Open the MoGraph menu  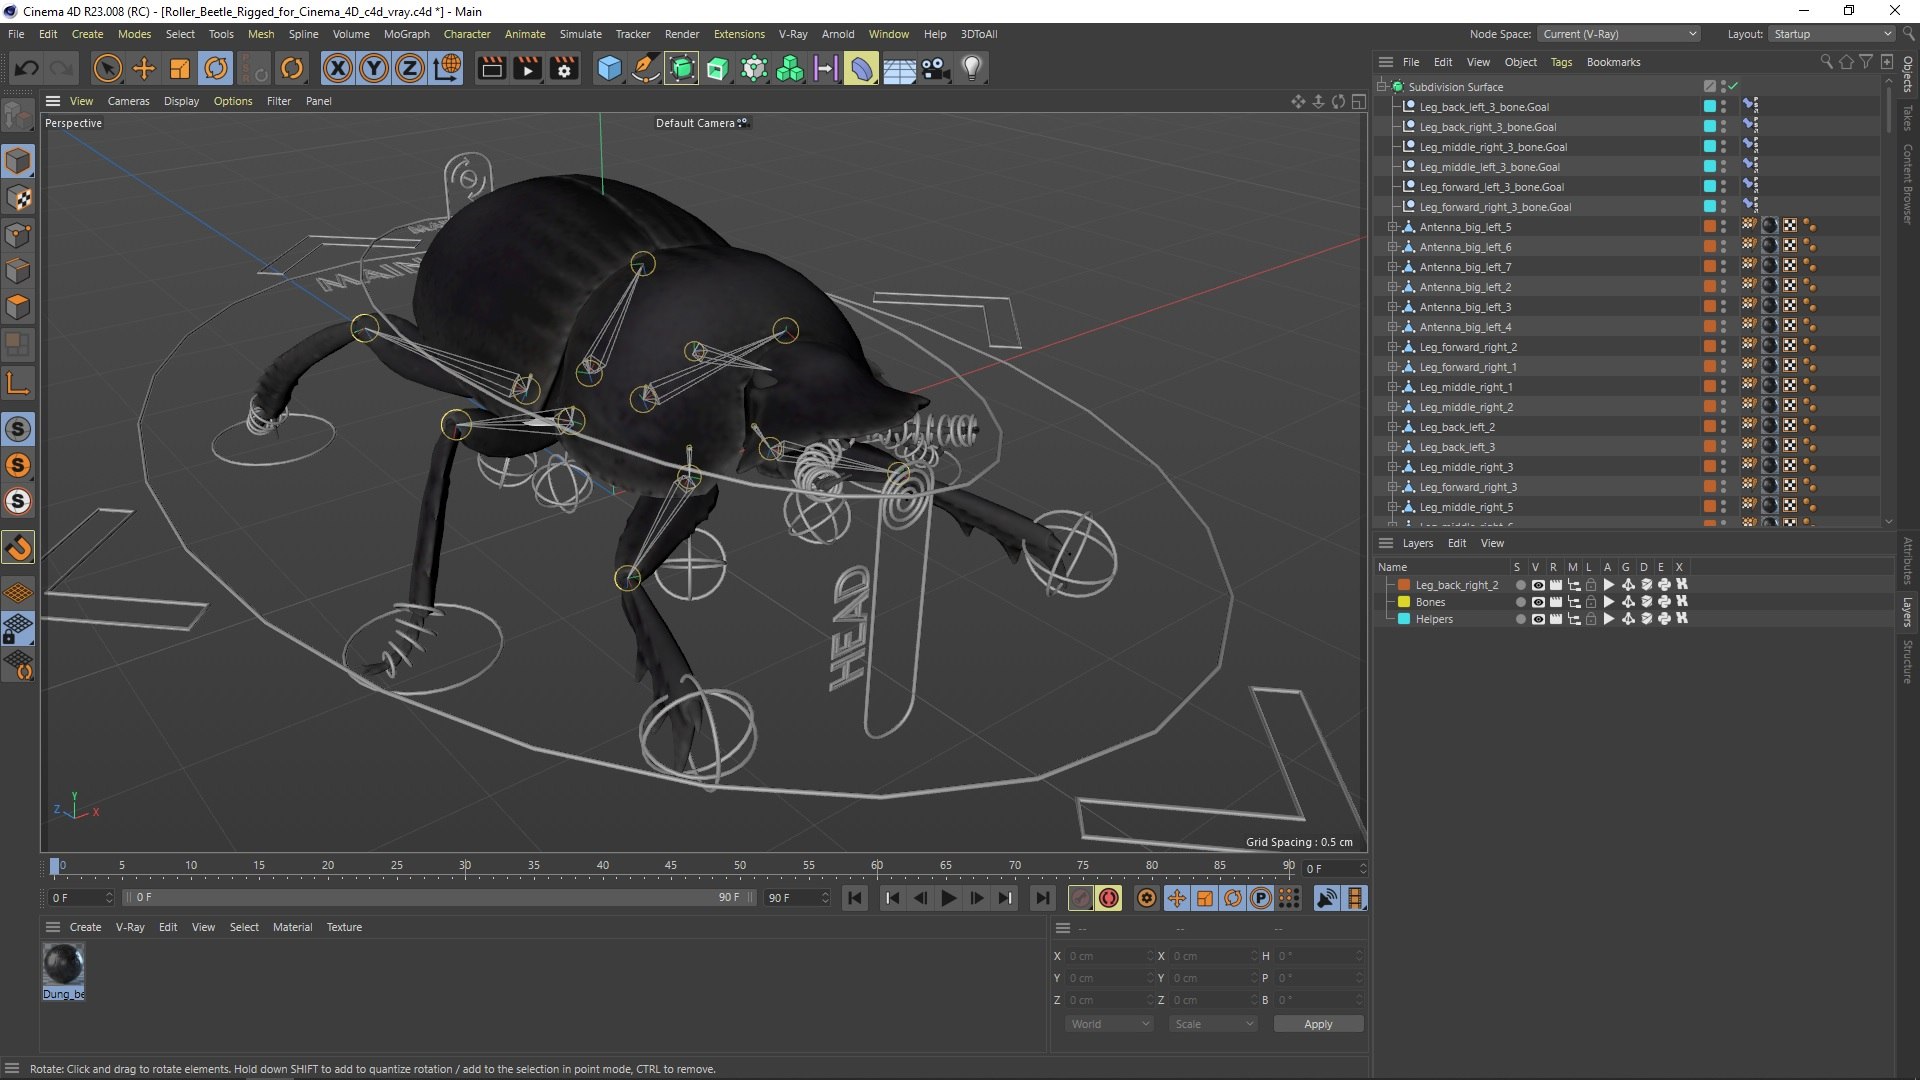[x=407, y=34]
